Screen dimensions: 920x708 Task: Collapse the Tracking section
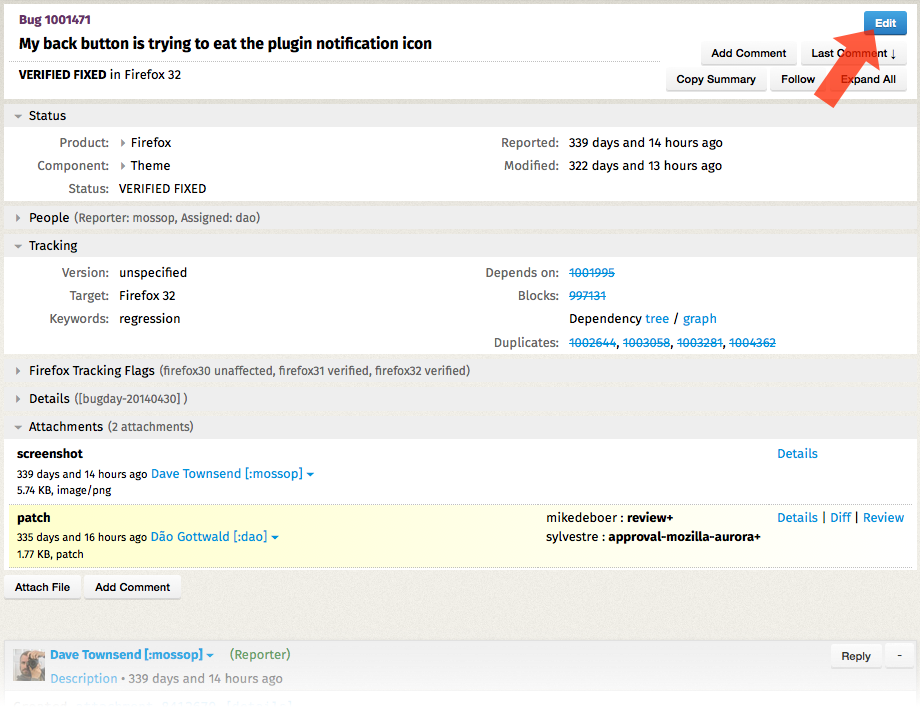pyautogui.click(x=18, y=246)
